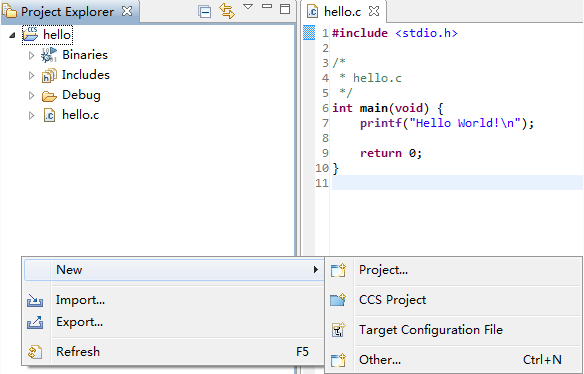Click the #include <stdio.h> line
The height and width of the screenshot is (374, 584).
pyautogui.click(x=395, y=33)
